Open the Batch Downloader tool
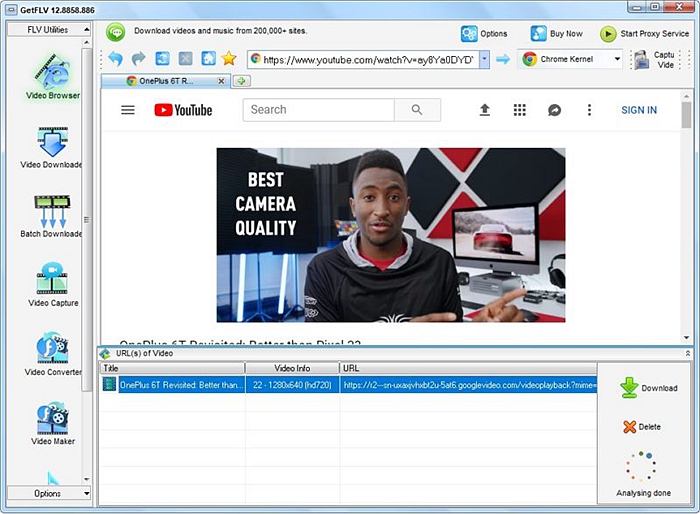This screenshot has height=514, width=700. point(51,216)
